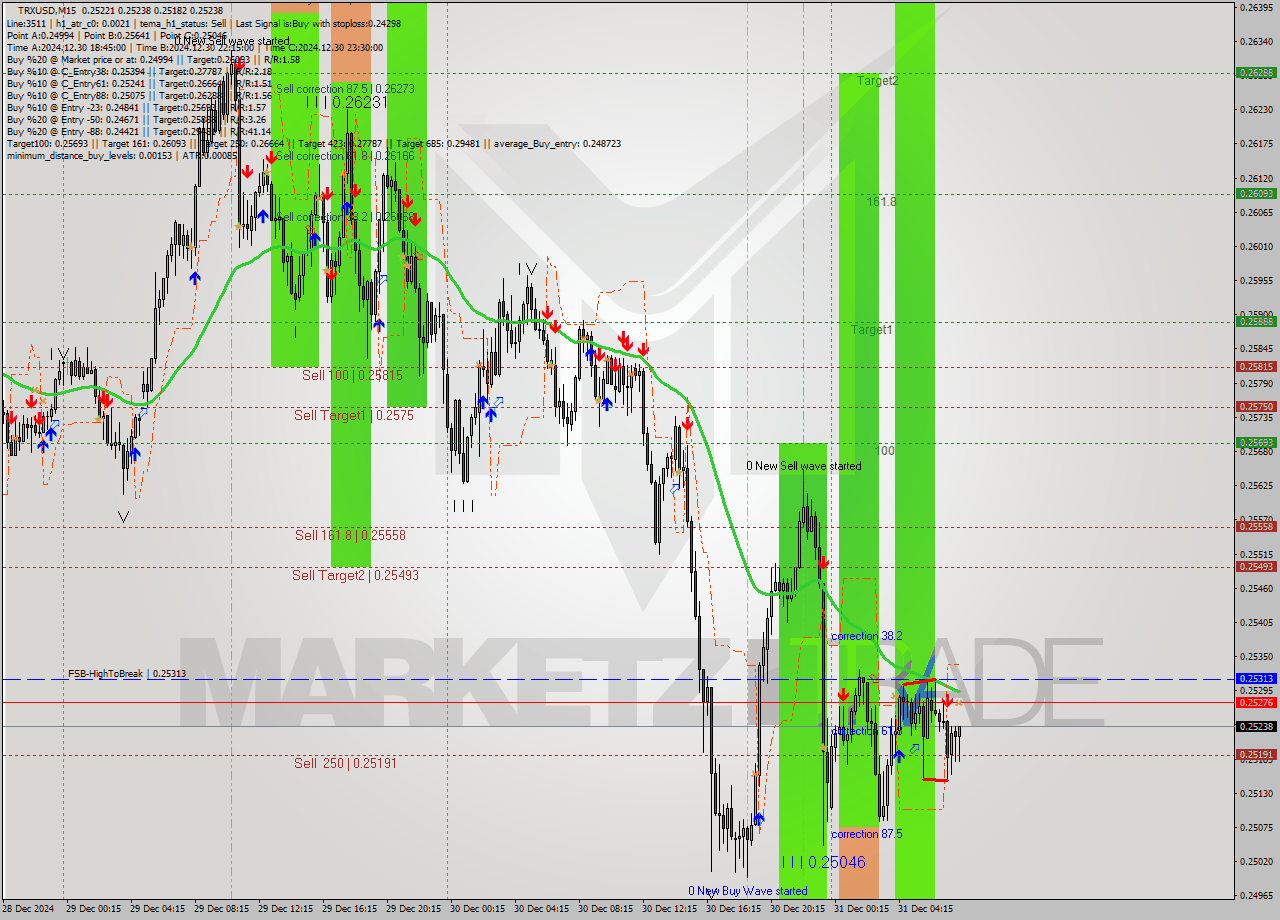Click the '29 Dec 12:15' time axis label

coord(285,909)
